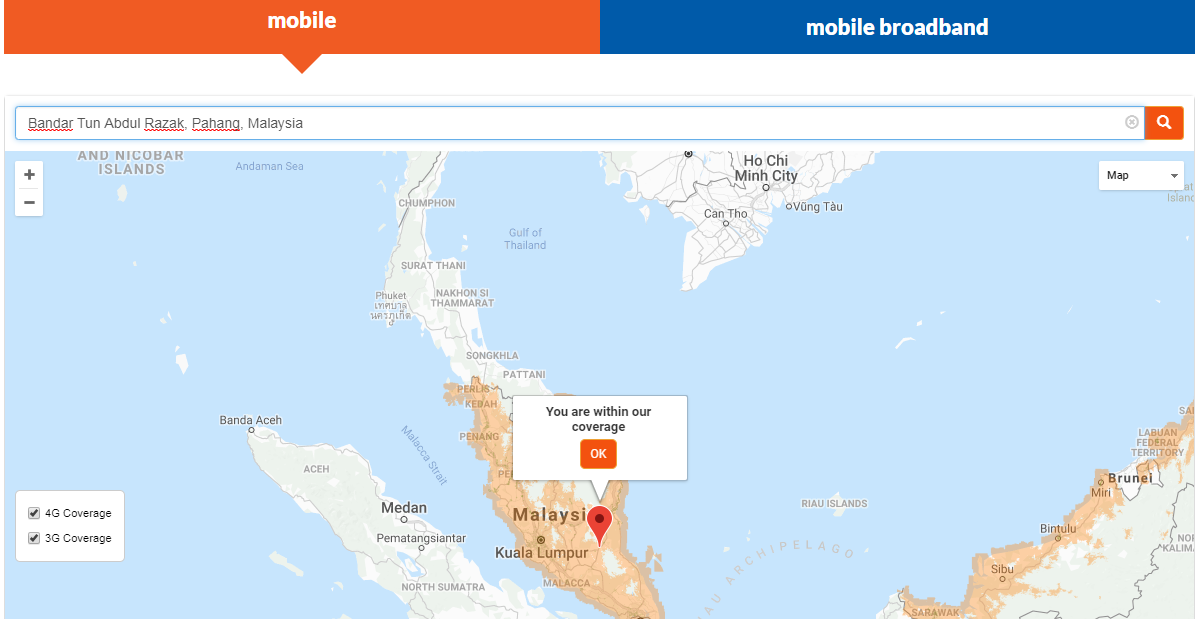Image resolution: width=1200 pixels, height=619 pixels.
Task: Open the Map type dropdown
Action: point(1141,175)
